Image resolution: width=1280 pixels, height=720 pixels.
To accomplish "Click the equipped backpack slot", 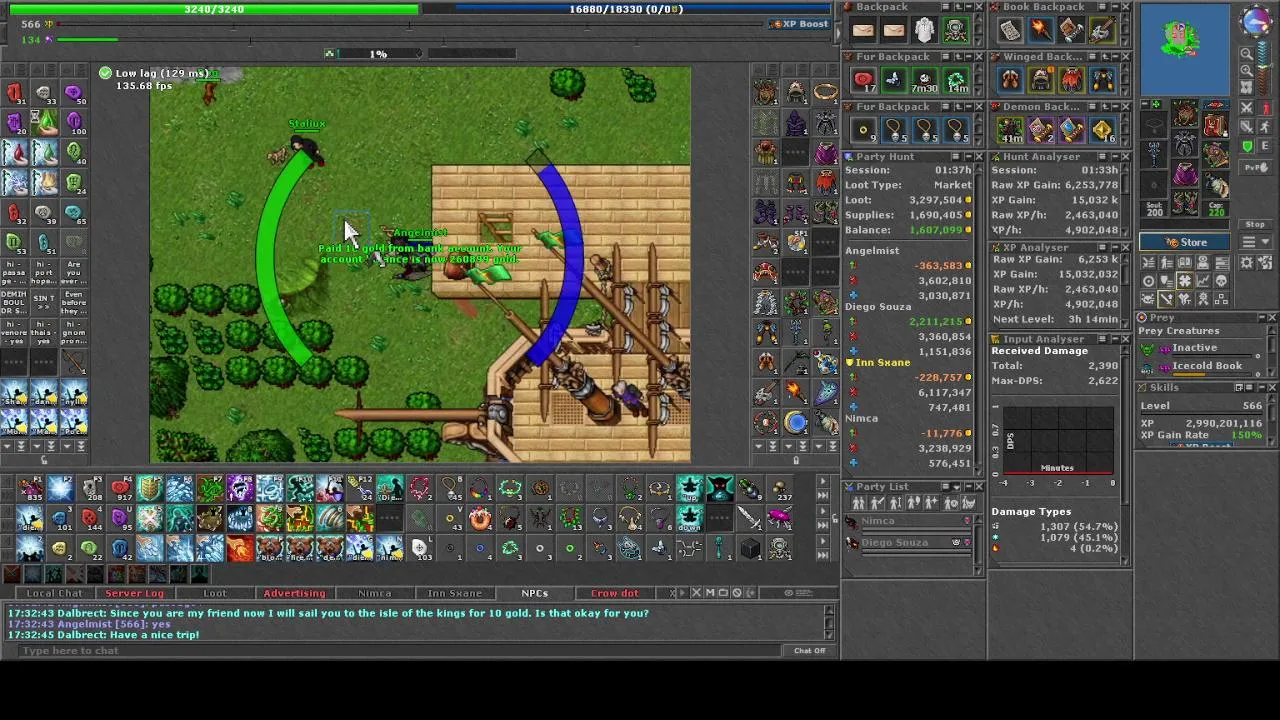I will coord(1216,124).
